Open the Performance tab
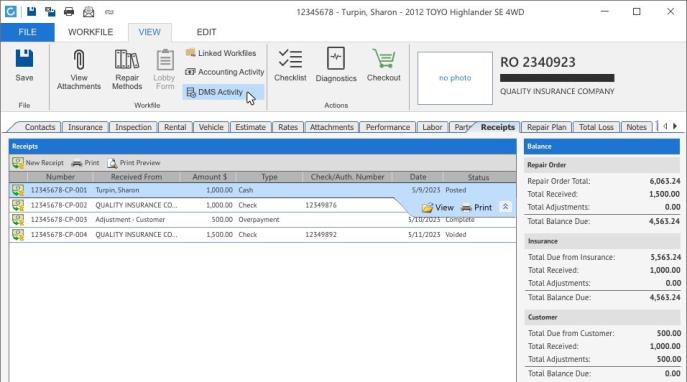Viewport: 687px width, 382px height. pos(387,127)
